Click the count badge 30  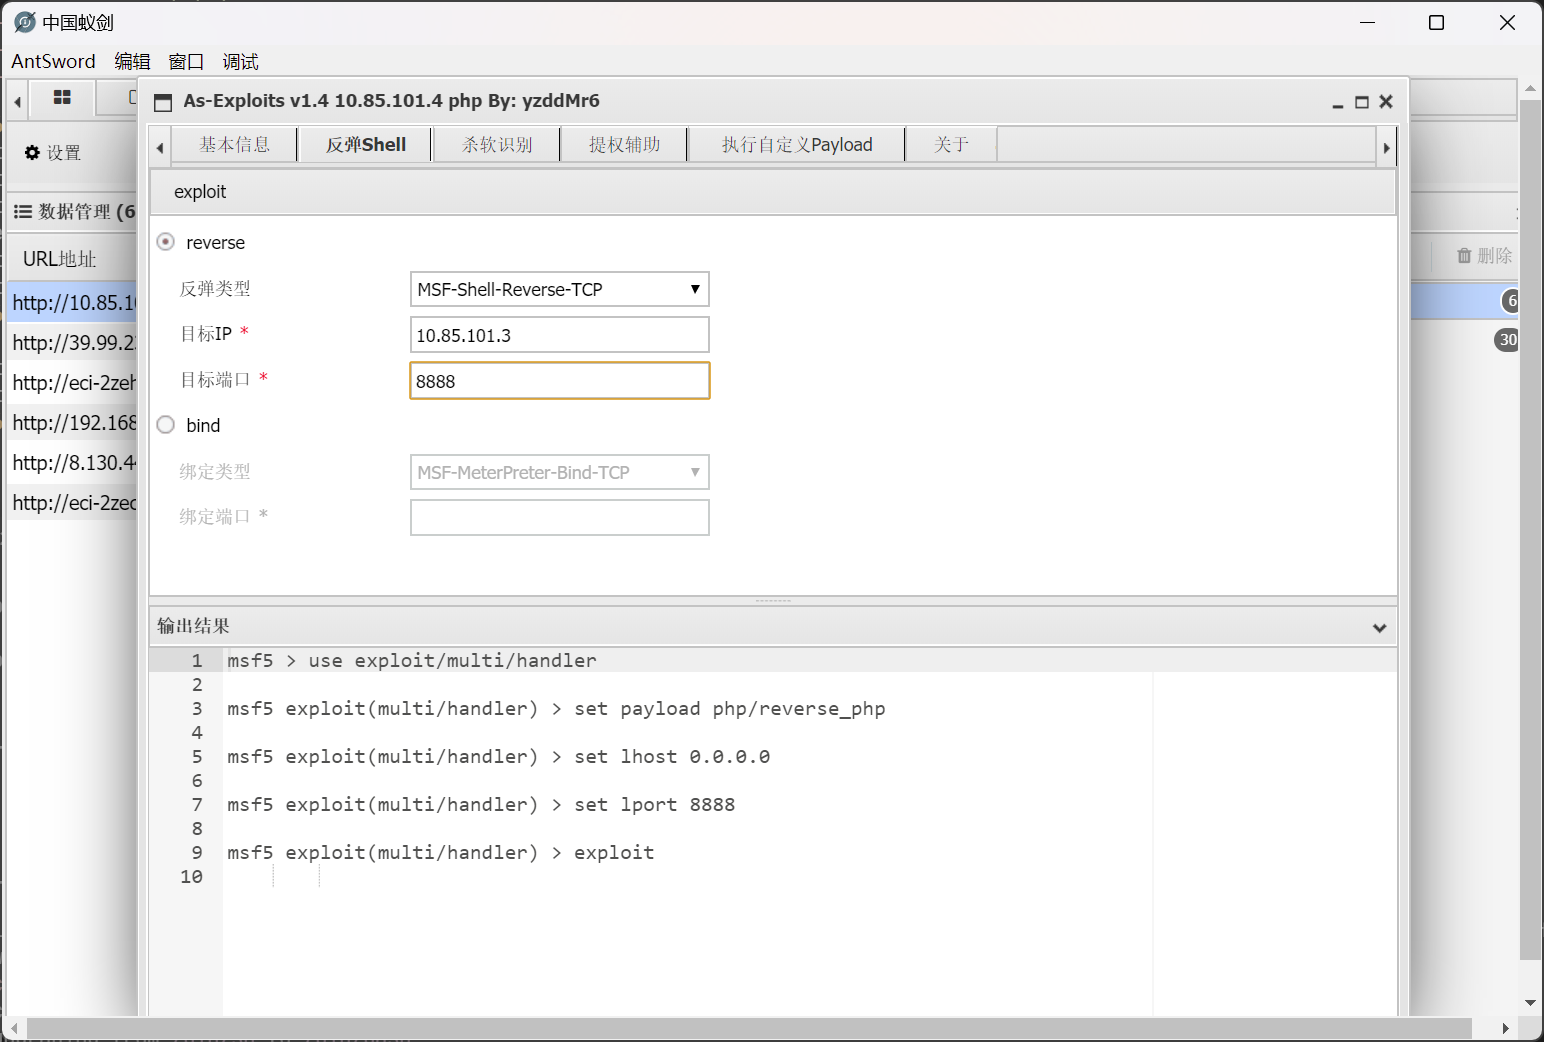pyautogui.click(x=1506, y=340)
